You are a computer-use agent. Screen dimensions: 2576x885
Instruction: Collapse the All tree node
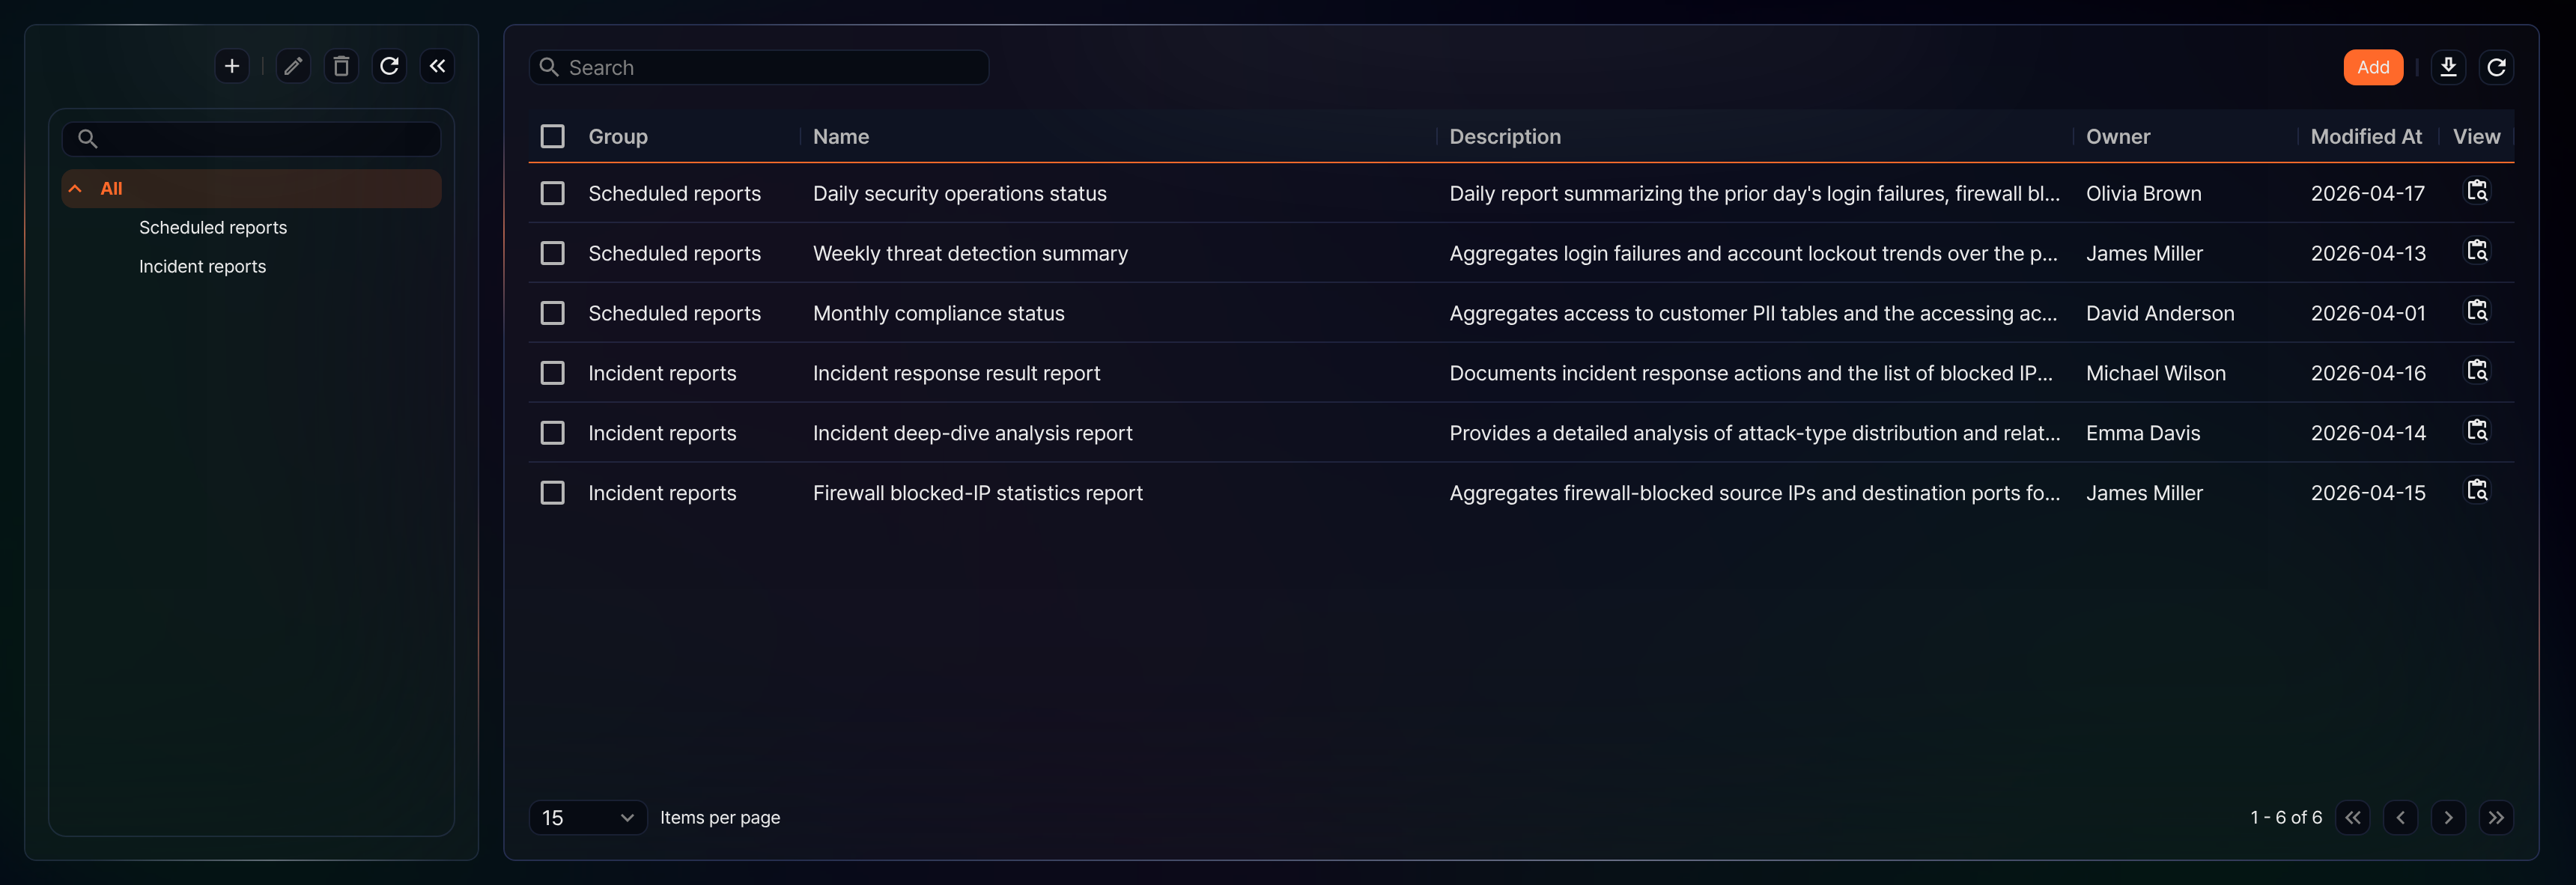coord(75,188)
